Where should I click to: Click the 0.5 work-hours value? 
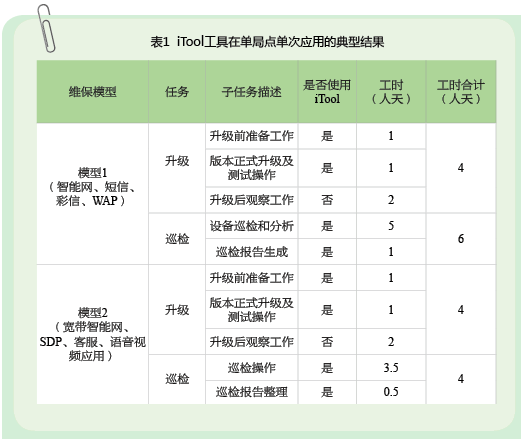tap(391, 392)
